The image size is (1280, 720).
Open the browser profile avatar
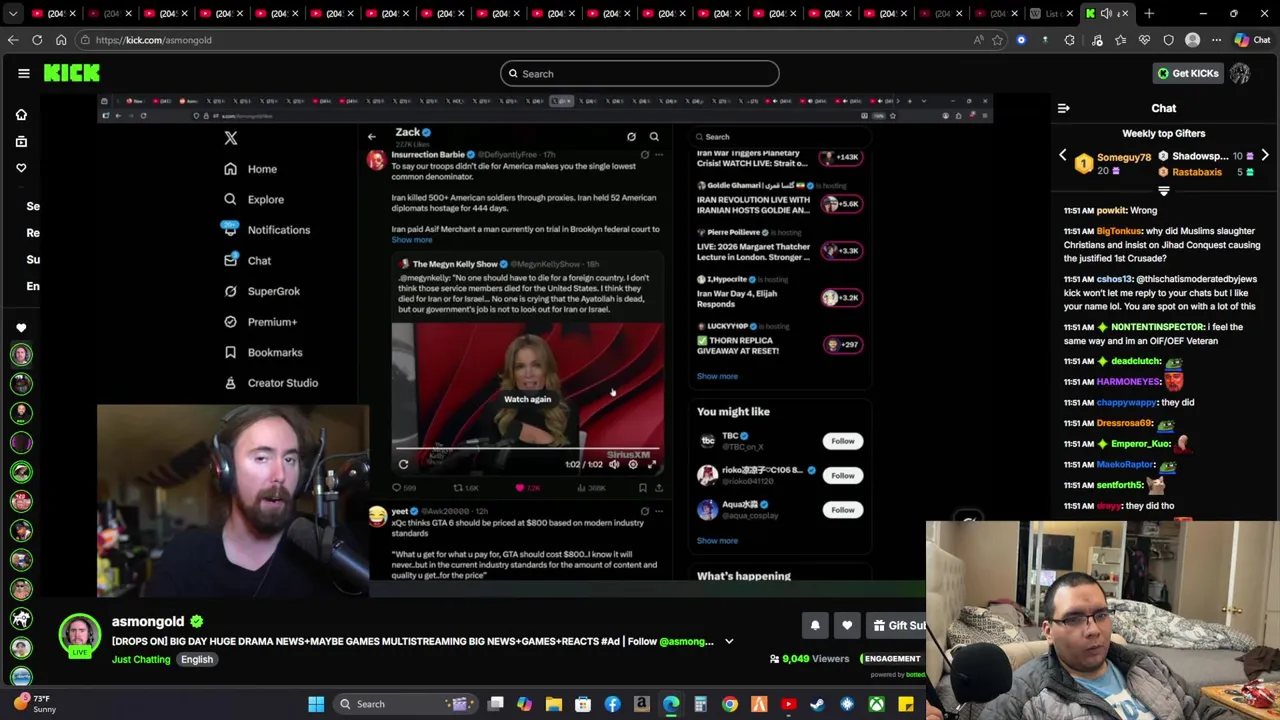1192,40
